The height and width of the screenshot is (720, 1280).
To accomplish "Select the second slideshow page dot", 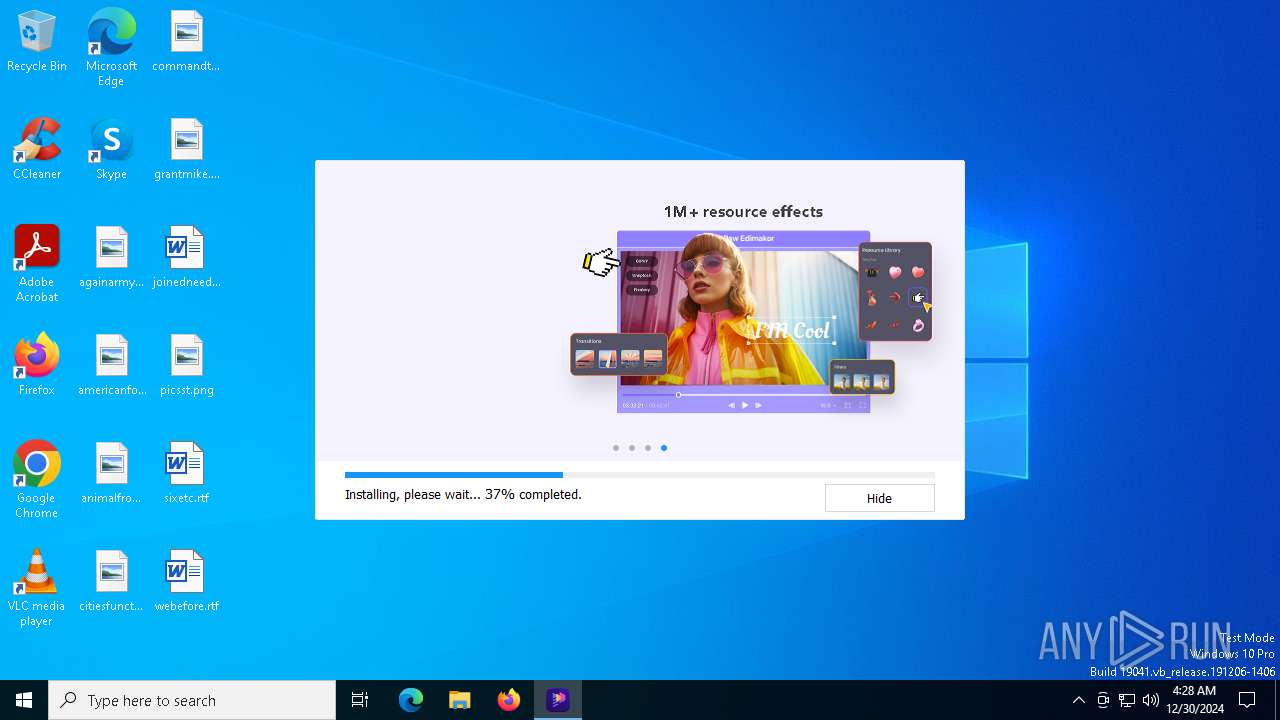I will click(632, 448).
